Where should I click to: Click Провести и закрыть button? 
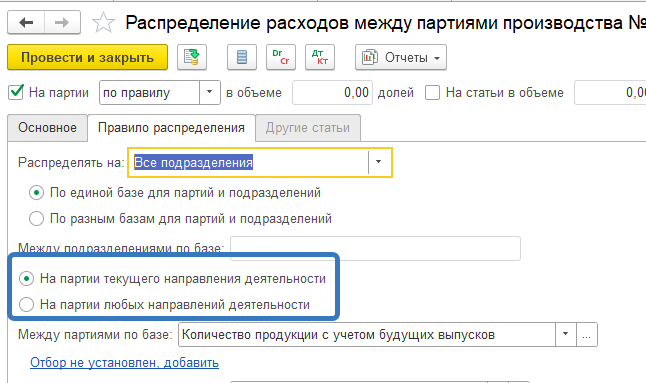[x=87, y=57]
